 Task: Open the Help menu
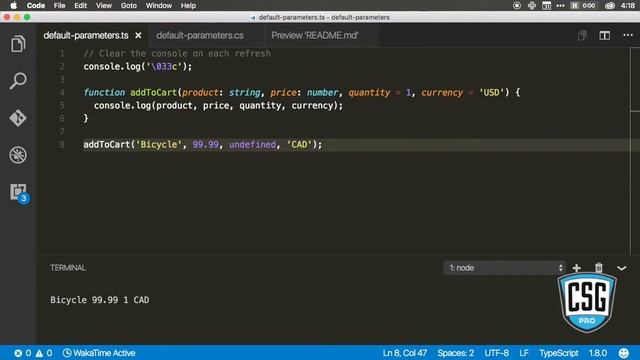[188, 5]
